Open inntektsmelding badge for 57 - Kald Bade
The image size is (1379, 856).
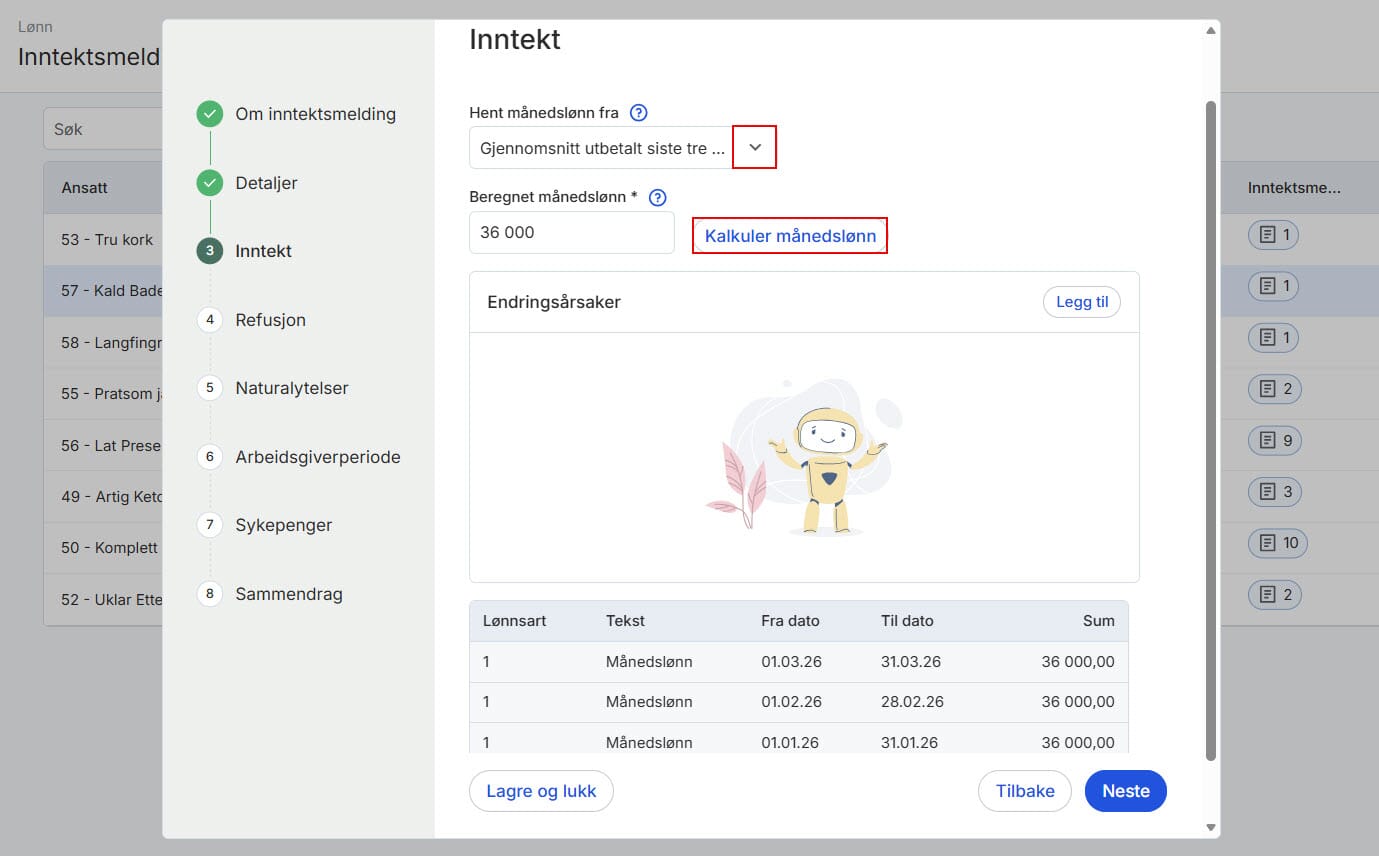[x=1274, y=286]
